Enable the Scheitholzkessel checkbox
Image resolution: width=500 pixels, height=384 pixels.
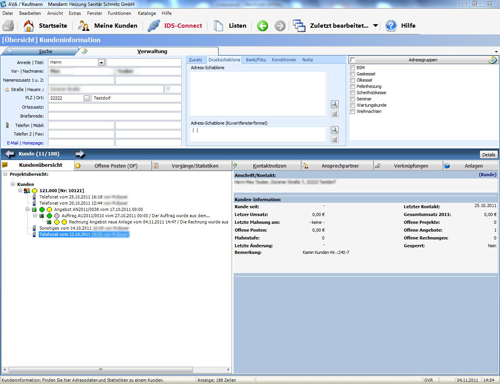pos(352,93)
